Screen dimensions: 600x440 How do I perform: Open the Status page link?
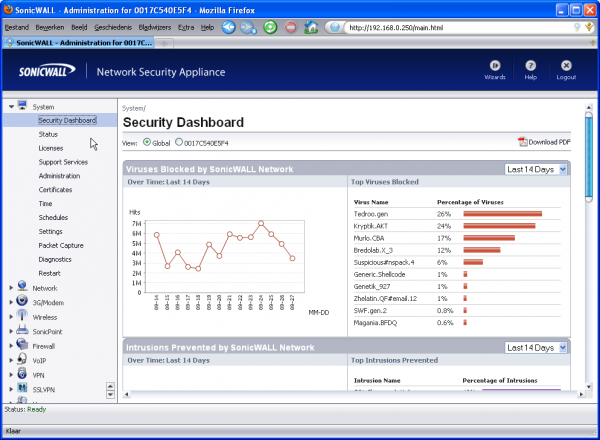[x=48, y=134]
